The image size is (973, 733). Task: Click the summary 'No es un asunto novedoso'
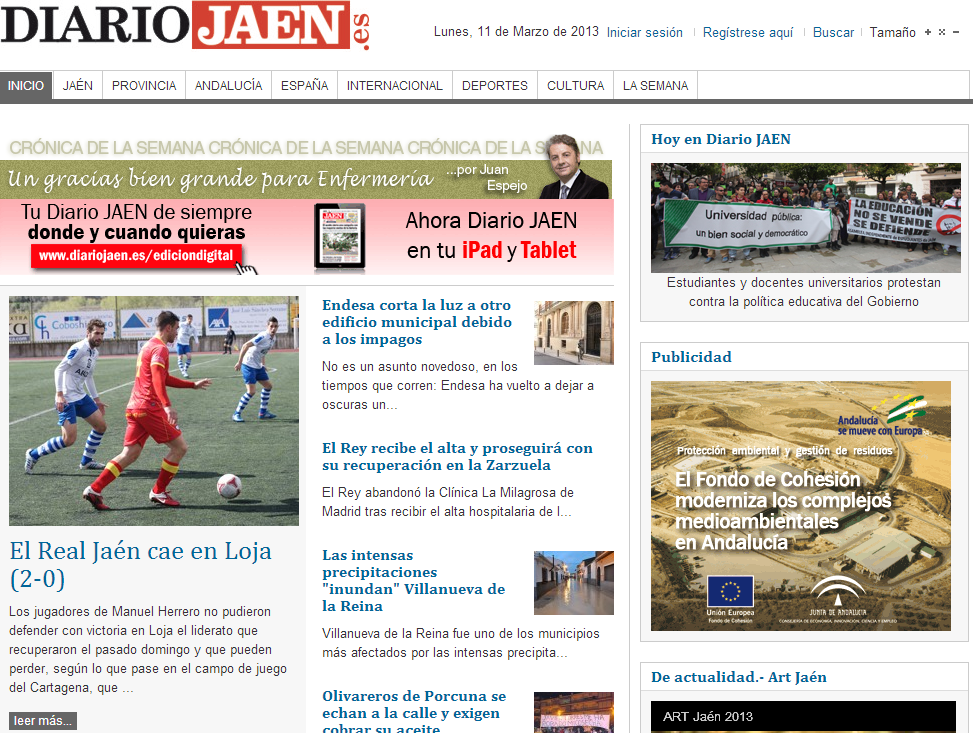(457, 385)
